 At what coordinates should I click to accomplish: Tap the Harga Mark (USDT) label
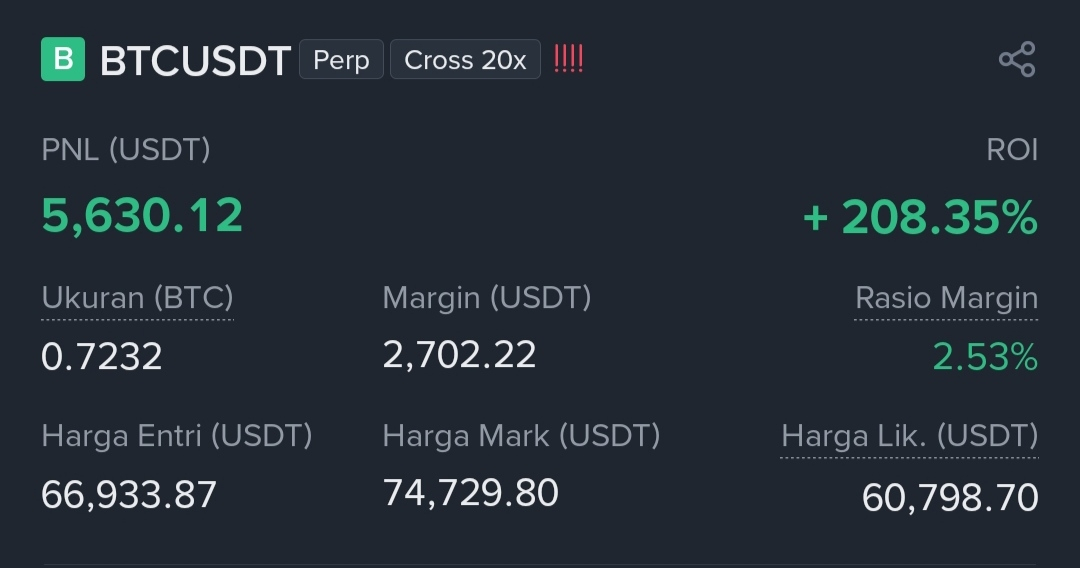tap(521, 436)
